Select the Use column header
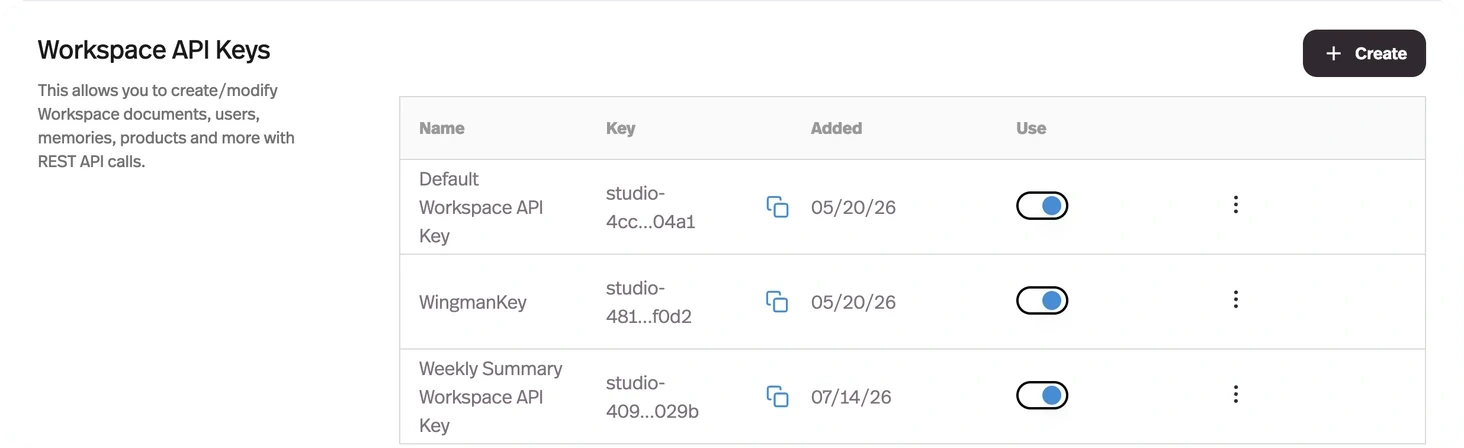Screen dimensions: 1464x448 1031,128
